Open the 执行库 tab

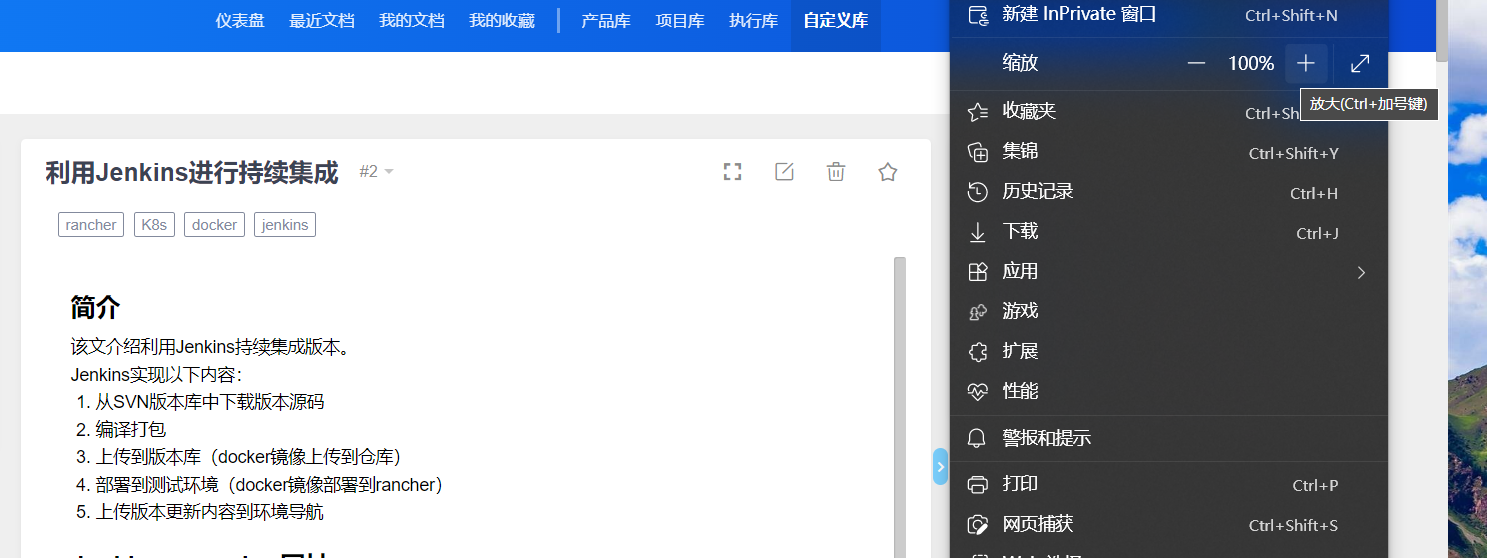coord(754,21)
